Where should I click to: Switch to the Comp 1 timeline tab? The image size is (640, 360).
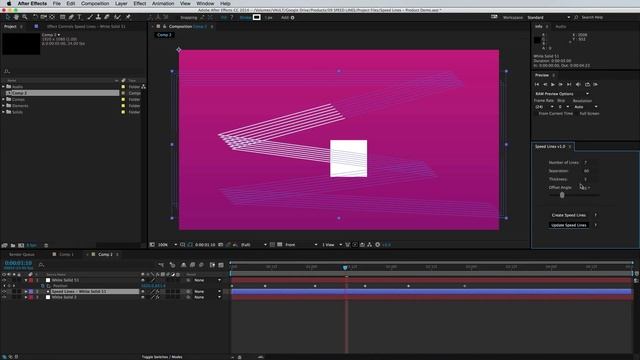[67, 254]
